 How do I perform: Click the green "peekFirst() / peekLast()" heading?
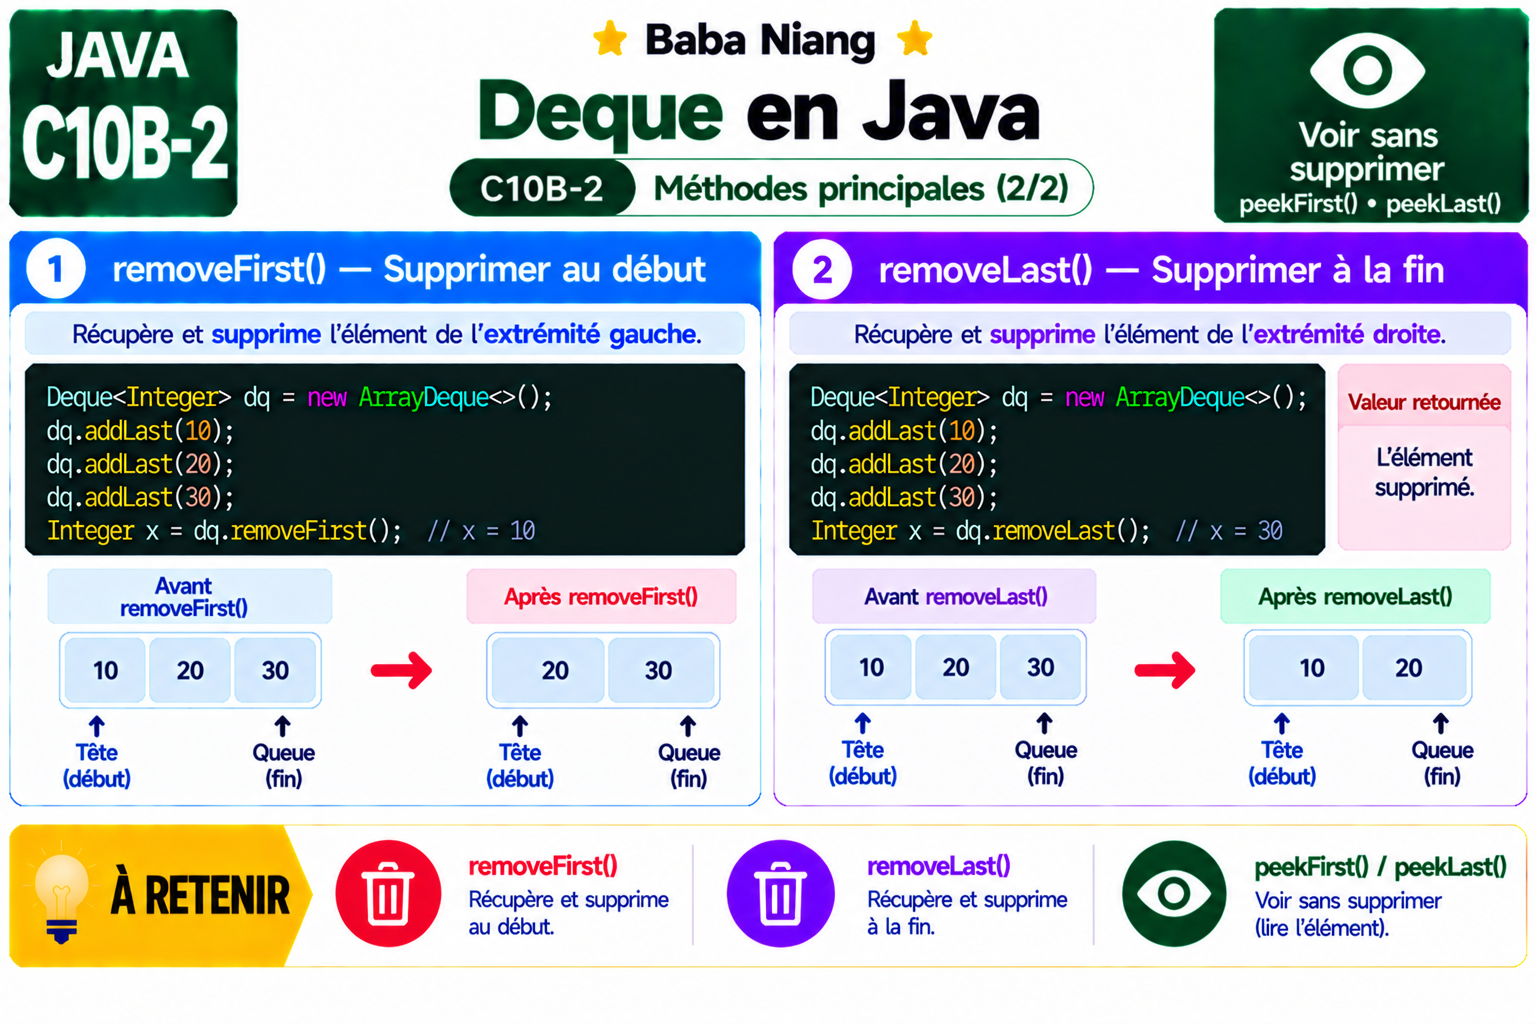tap(1380, 867)
